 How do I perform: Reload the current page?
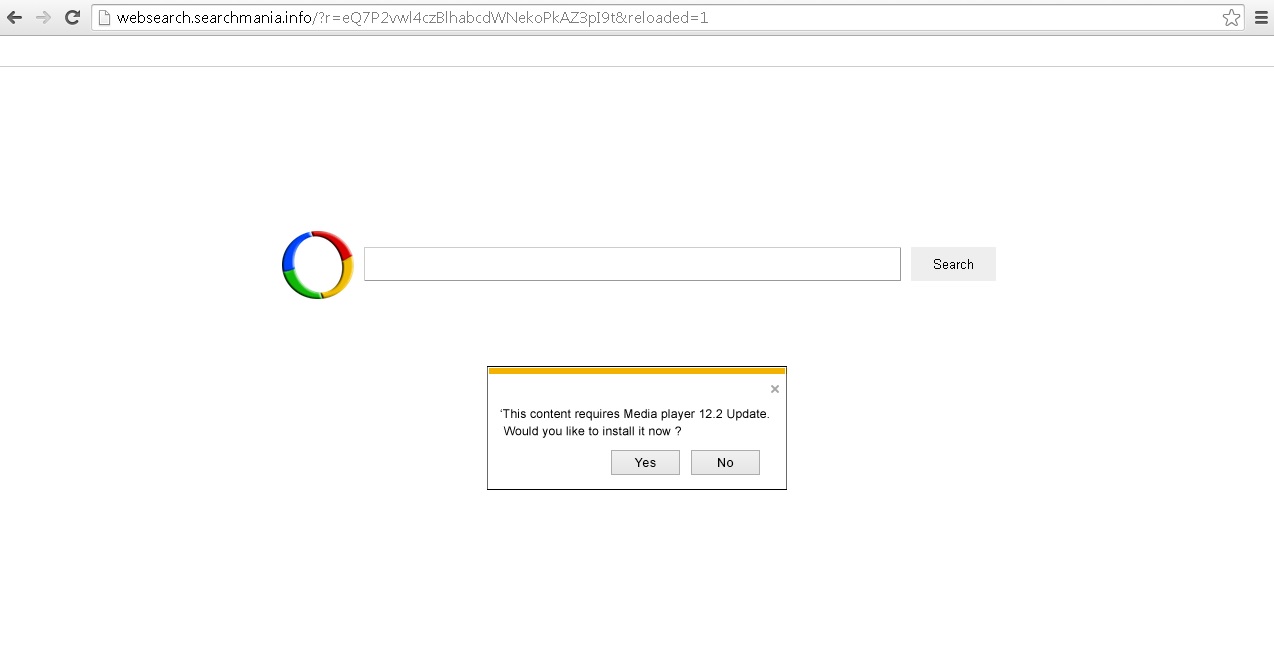(72, 17)
